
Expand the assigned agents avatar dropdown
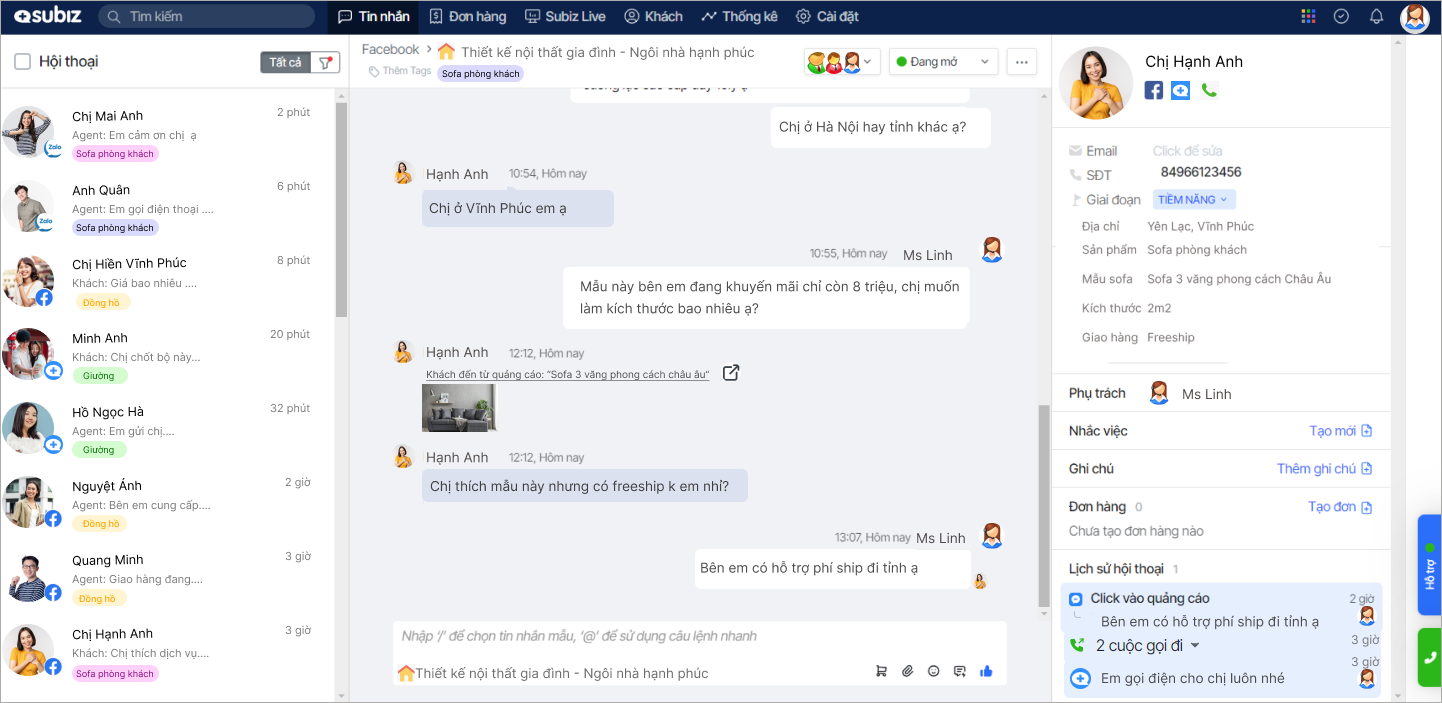(841, 62)
